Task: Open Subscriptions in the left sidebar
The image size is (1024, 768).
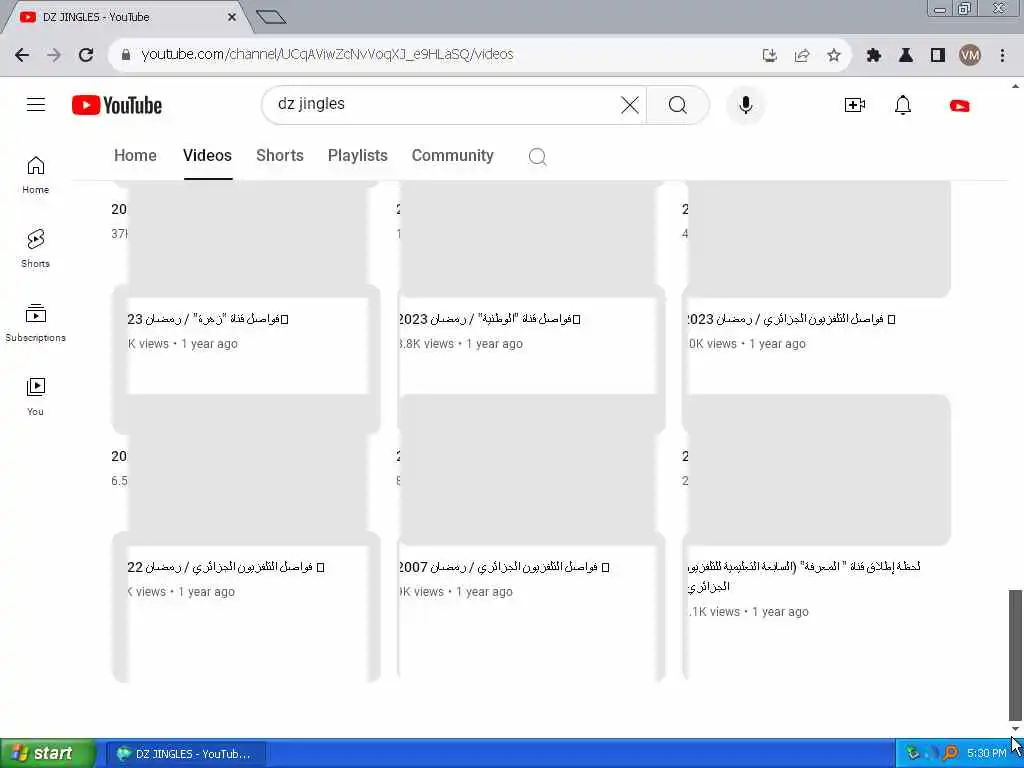Action: coord(35,323)
